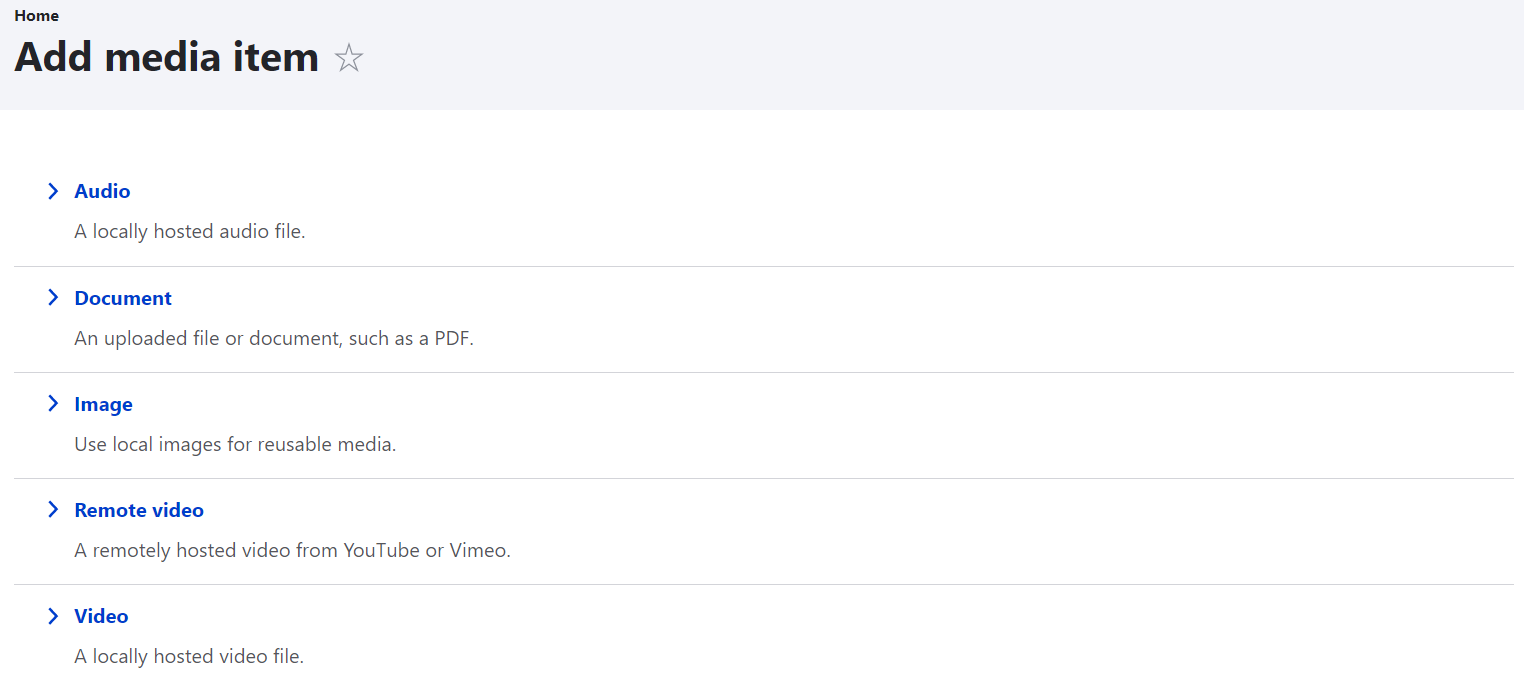
Task: Choose the Document media type link
Action: 123,298
